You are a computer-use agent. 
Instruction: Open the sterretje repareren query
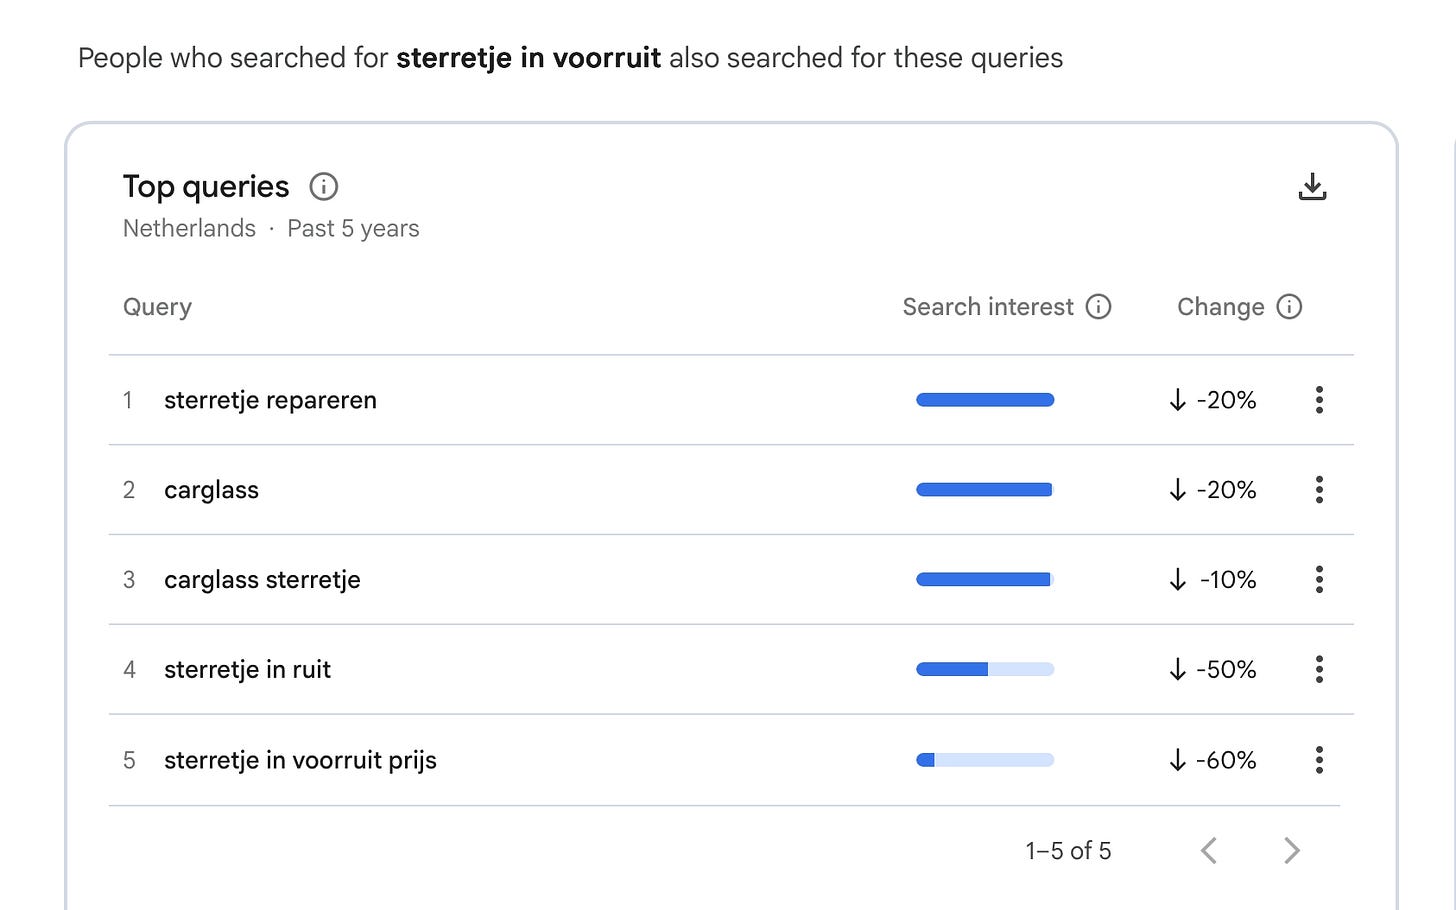coord(270,400)
